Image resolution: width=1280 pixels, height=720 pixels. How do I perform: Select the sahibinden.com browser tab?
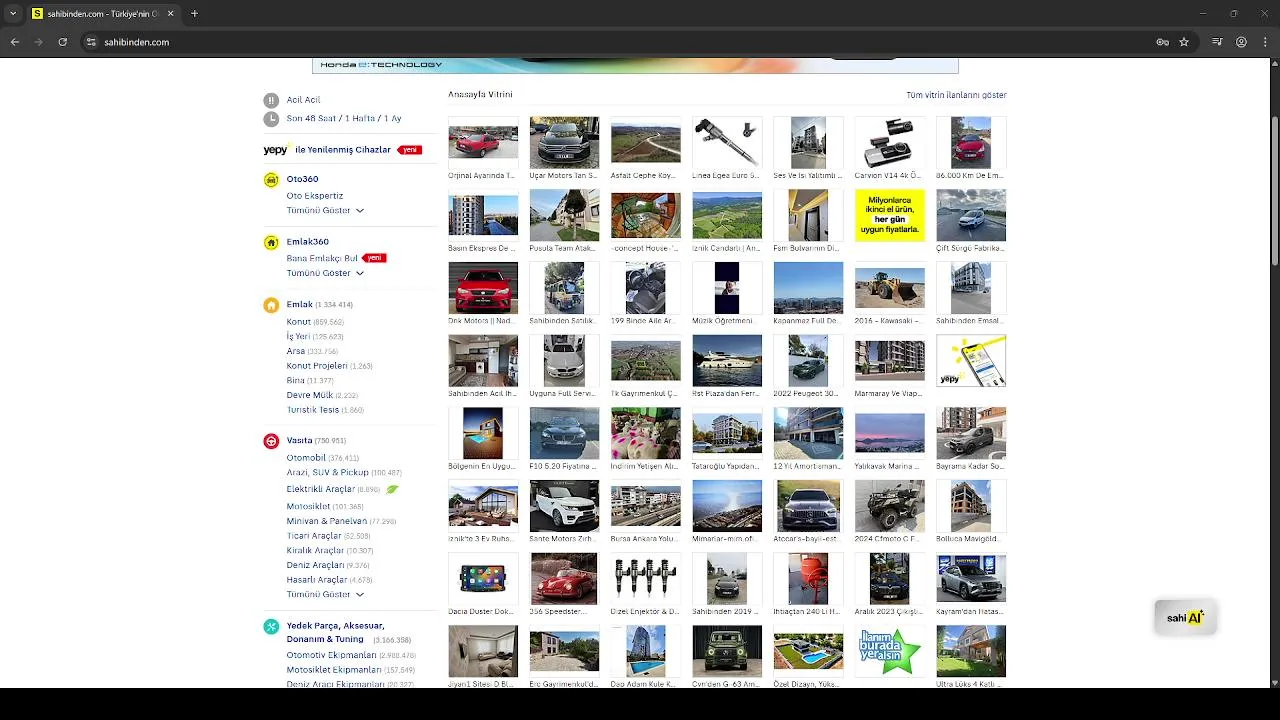point(103,14)
